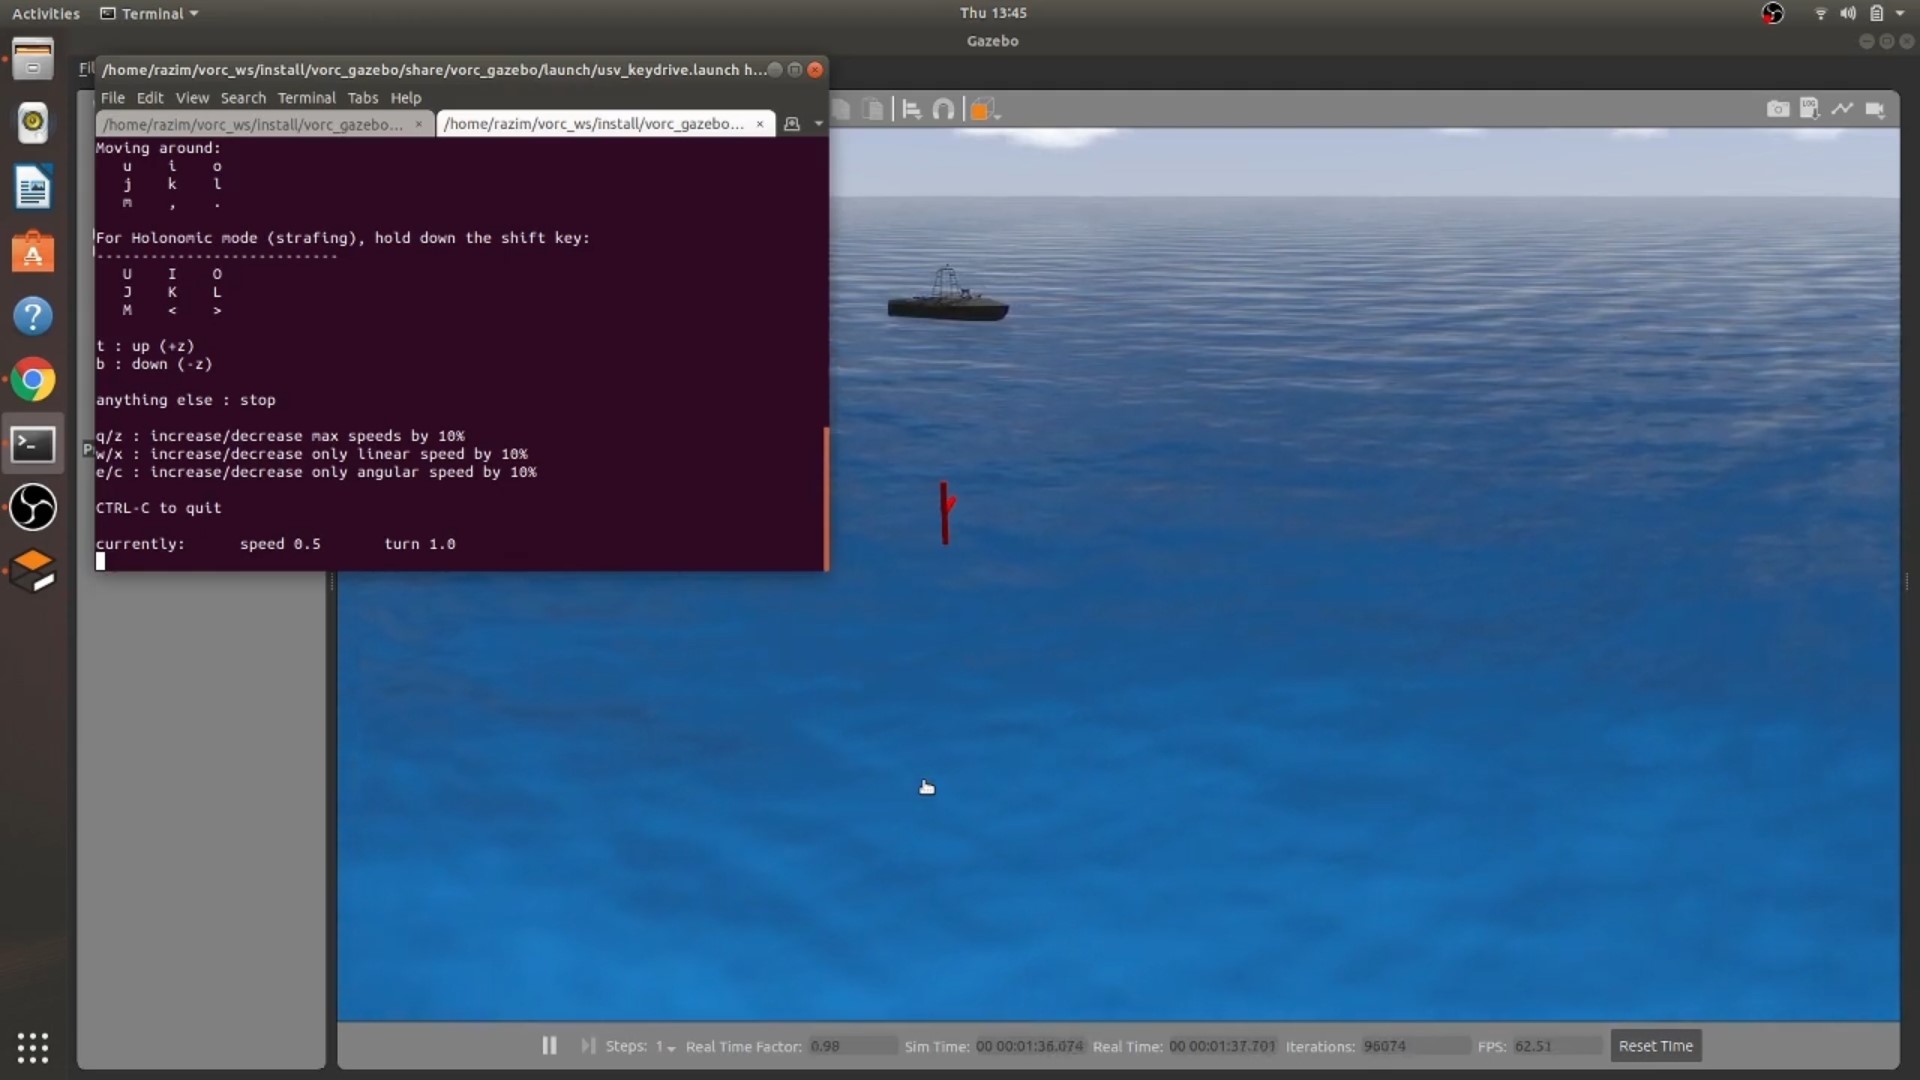
Task: Open the Terminal menu in menu bar
Action: [x=306, y=98]
